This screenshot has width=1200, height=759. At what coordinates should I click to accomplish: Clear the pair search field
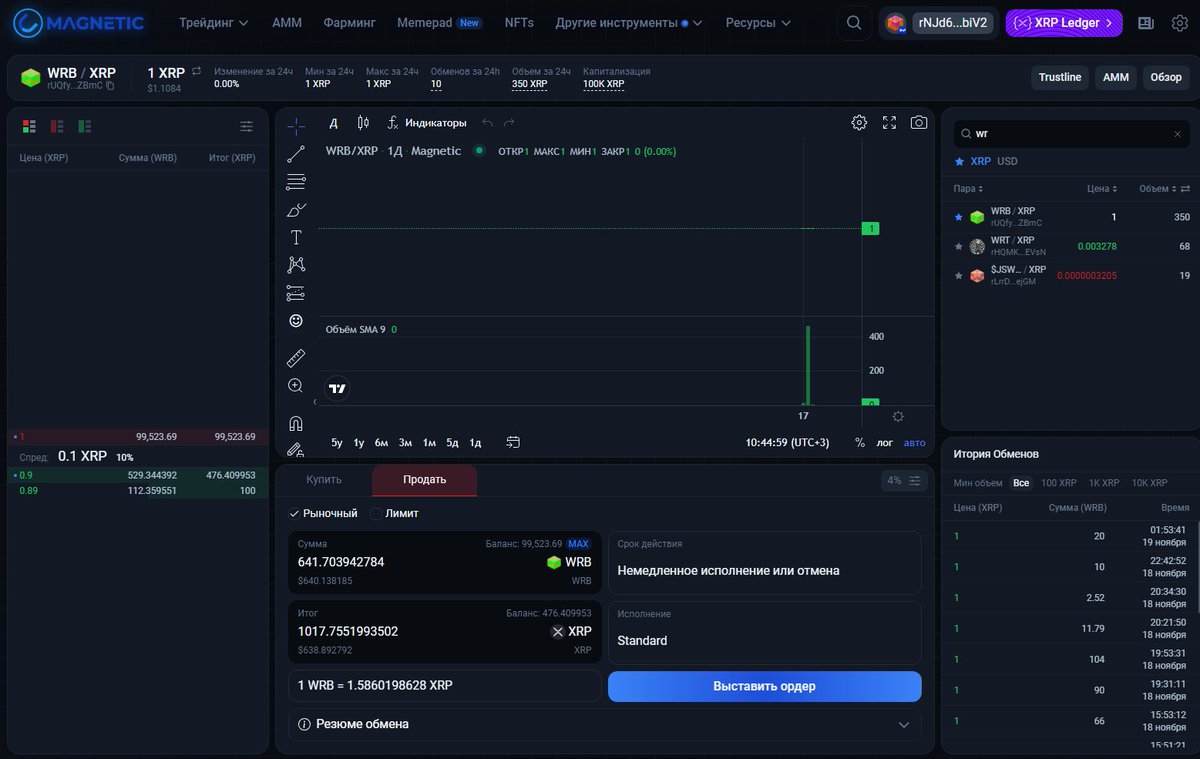[1177, 133]
